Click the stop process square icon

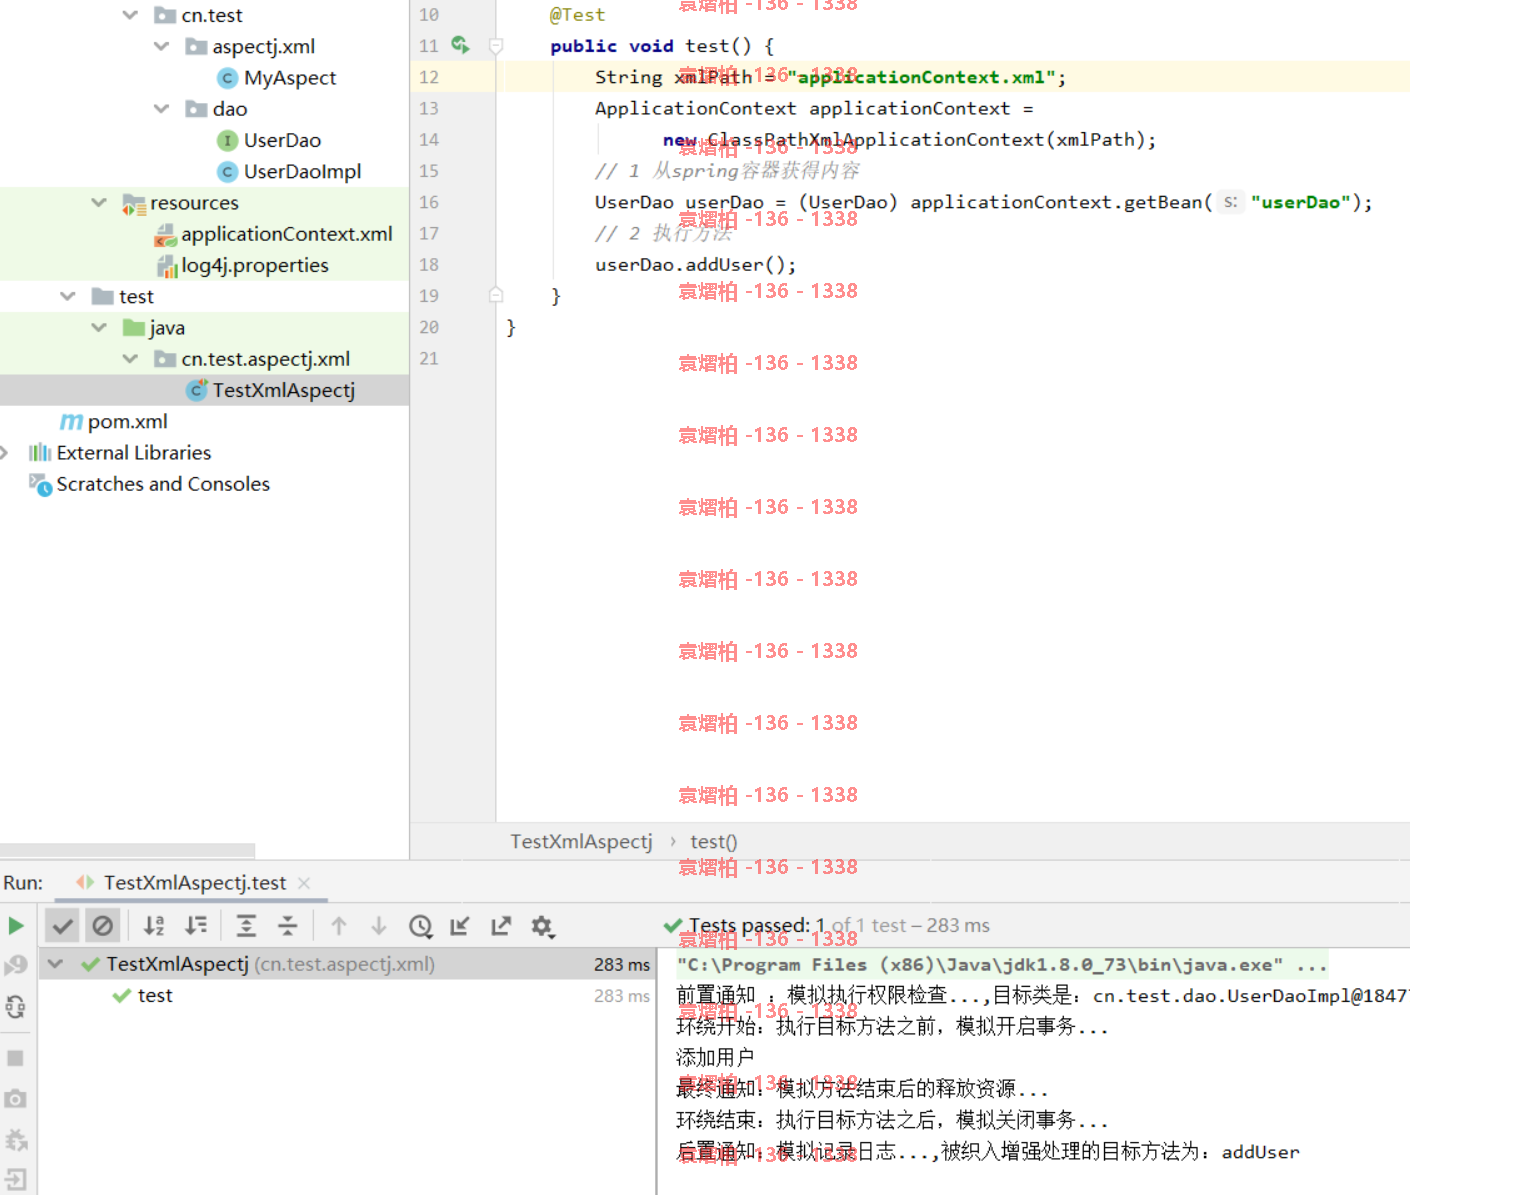tap(16, 1058)
